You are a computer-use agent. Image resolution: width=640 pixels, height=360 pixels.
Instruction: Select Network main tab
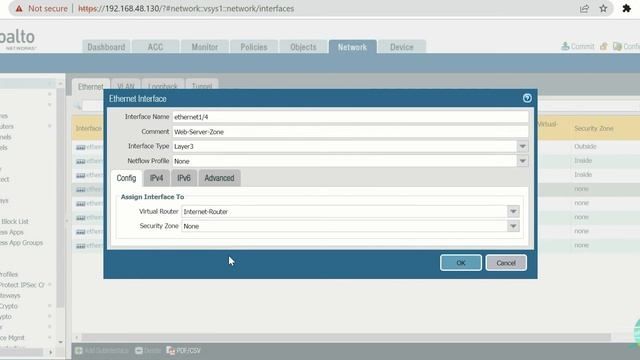[x=352, y=47]
